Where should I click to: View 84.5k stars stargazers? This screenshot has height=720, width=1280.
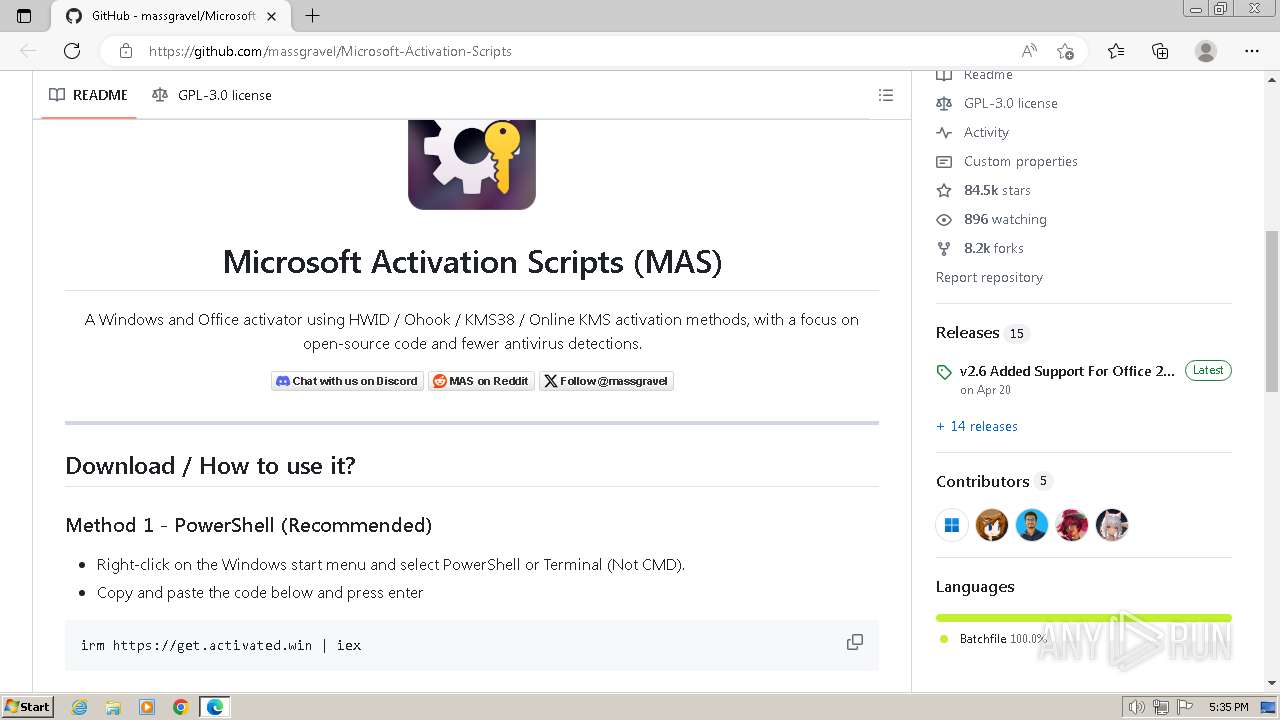997,190
